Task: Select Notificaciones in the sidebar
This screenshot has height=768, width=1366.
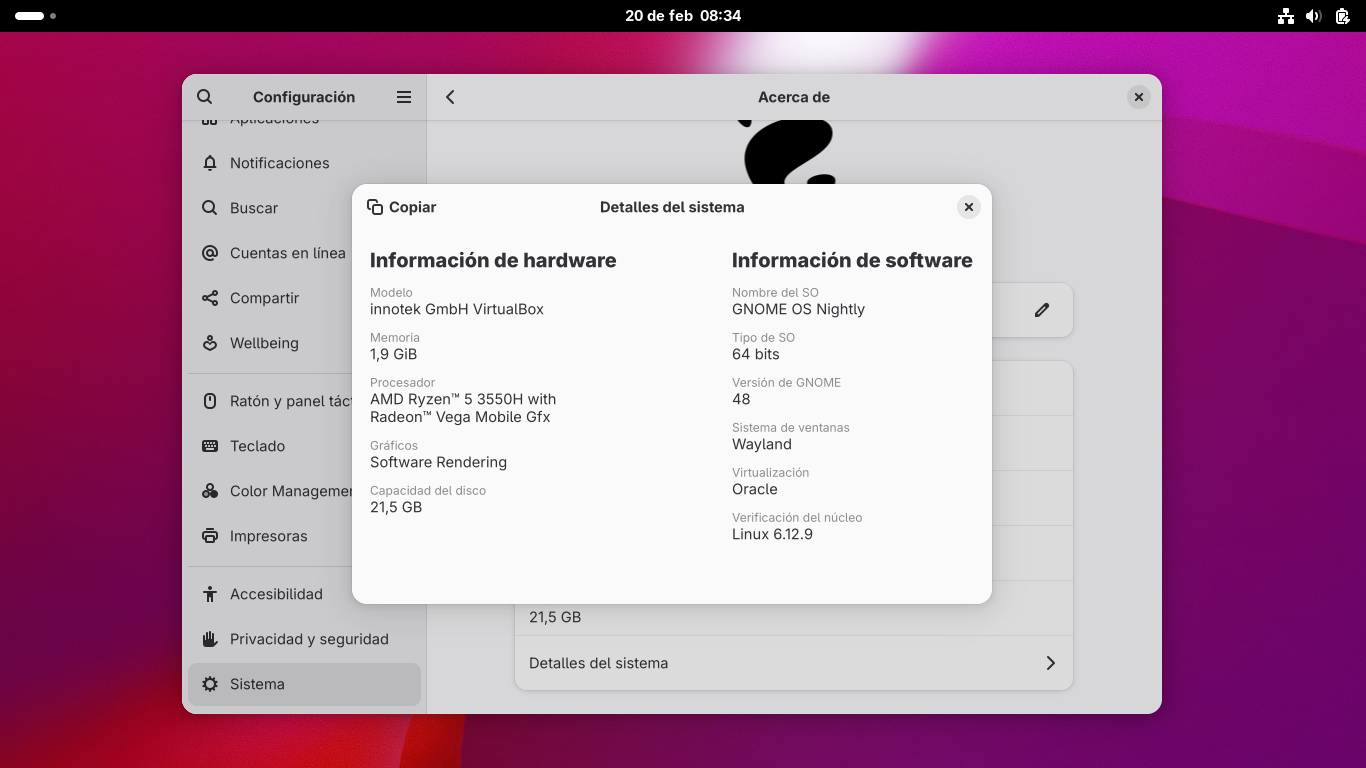Action: click(304, 163)
